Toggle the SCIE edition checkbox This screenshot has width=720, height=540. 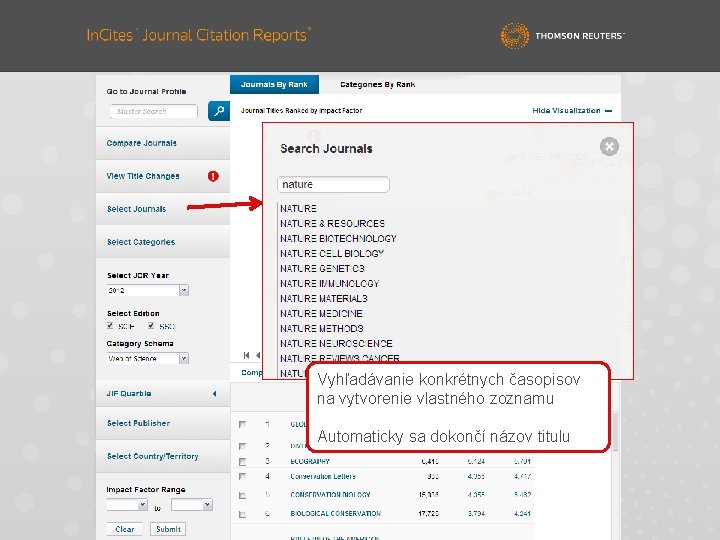(110, 326)
